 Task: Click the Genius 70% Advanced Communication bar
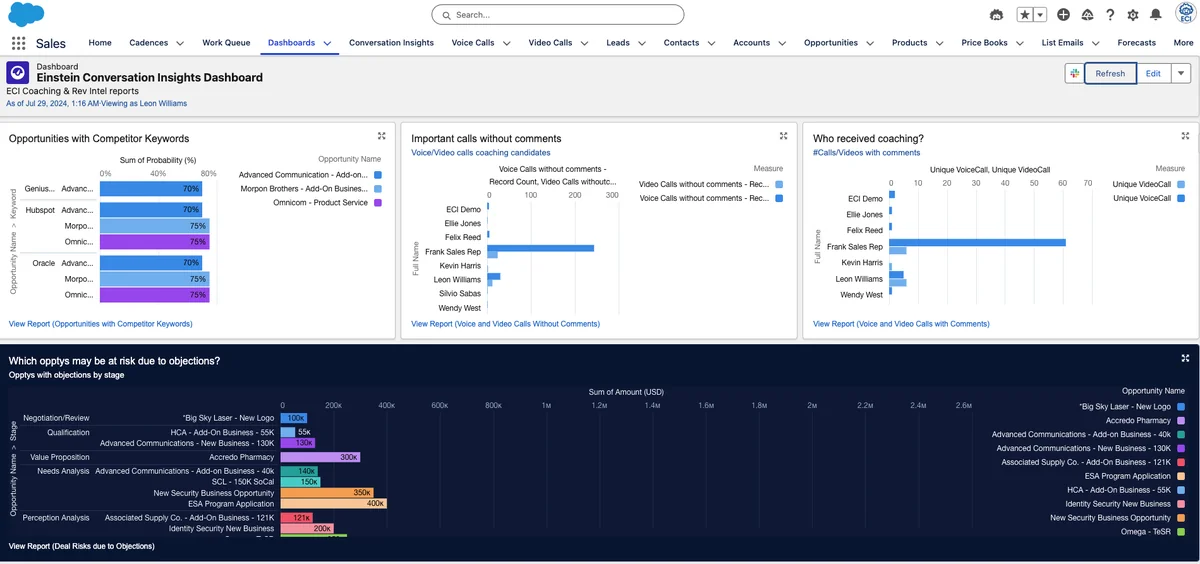[x=152, y=188]
